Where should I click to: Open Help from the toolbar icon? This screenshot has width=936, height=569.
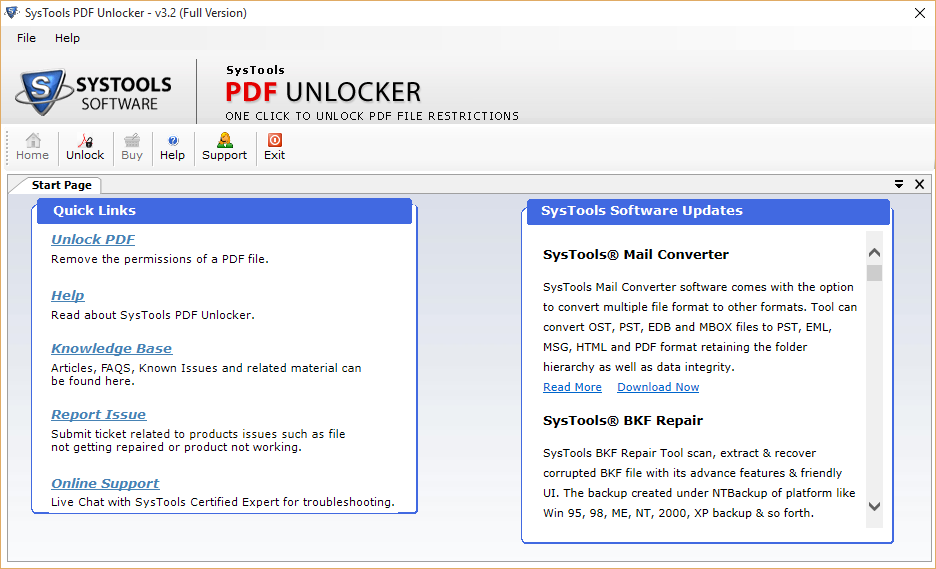[x=172, y=147]
